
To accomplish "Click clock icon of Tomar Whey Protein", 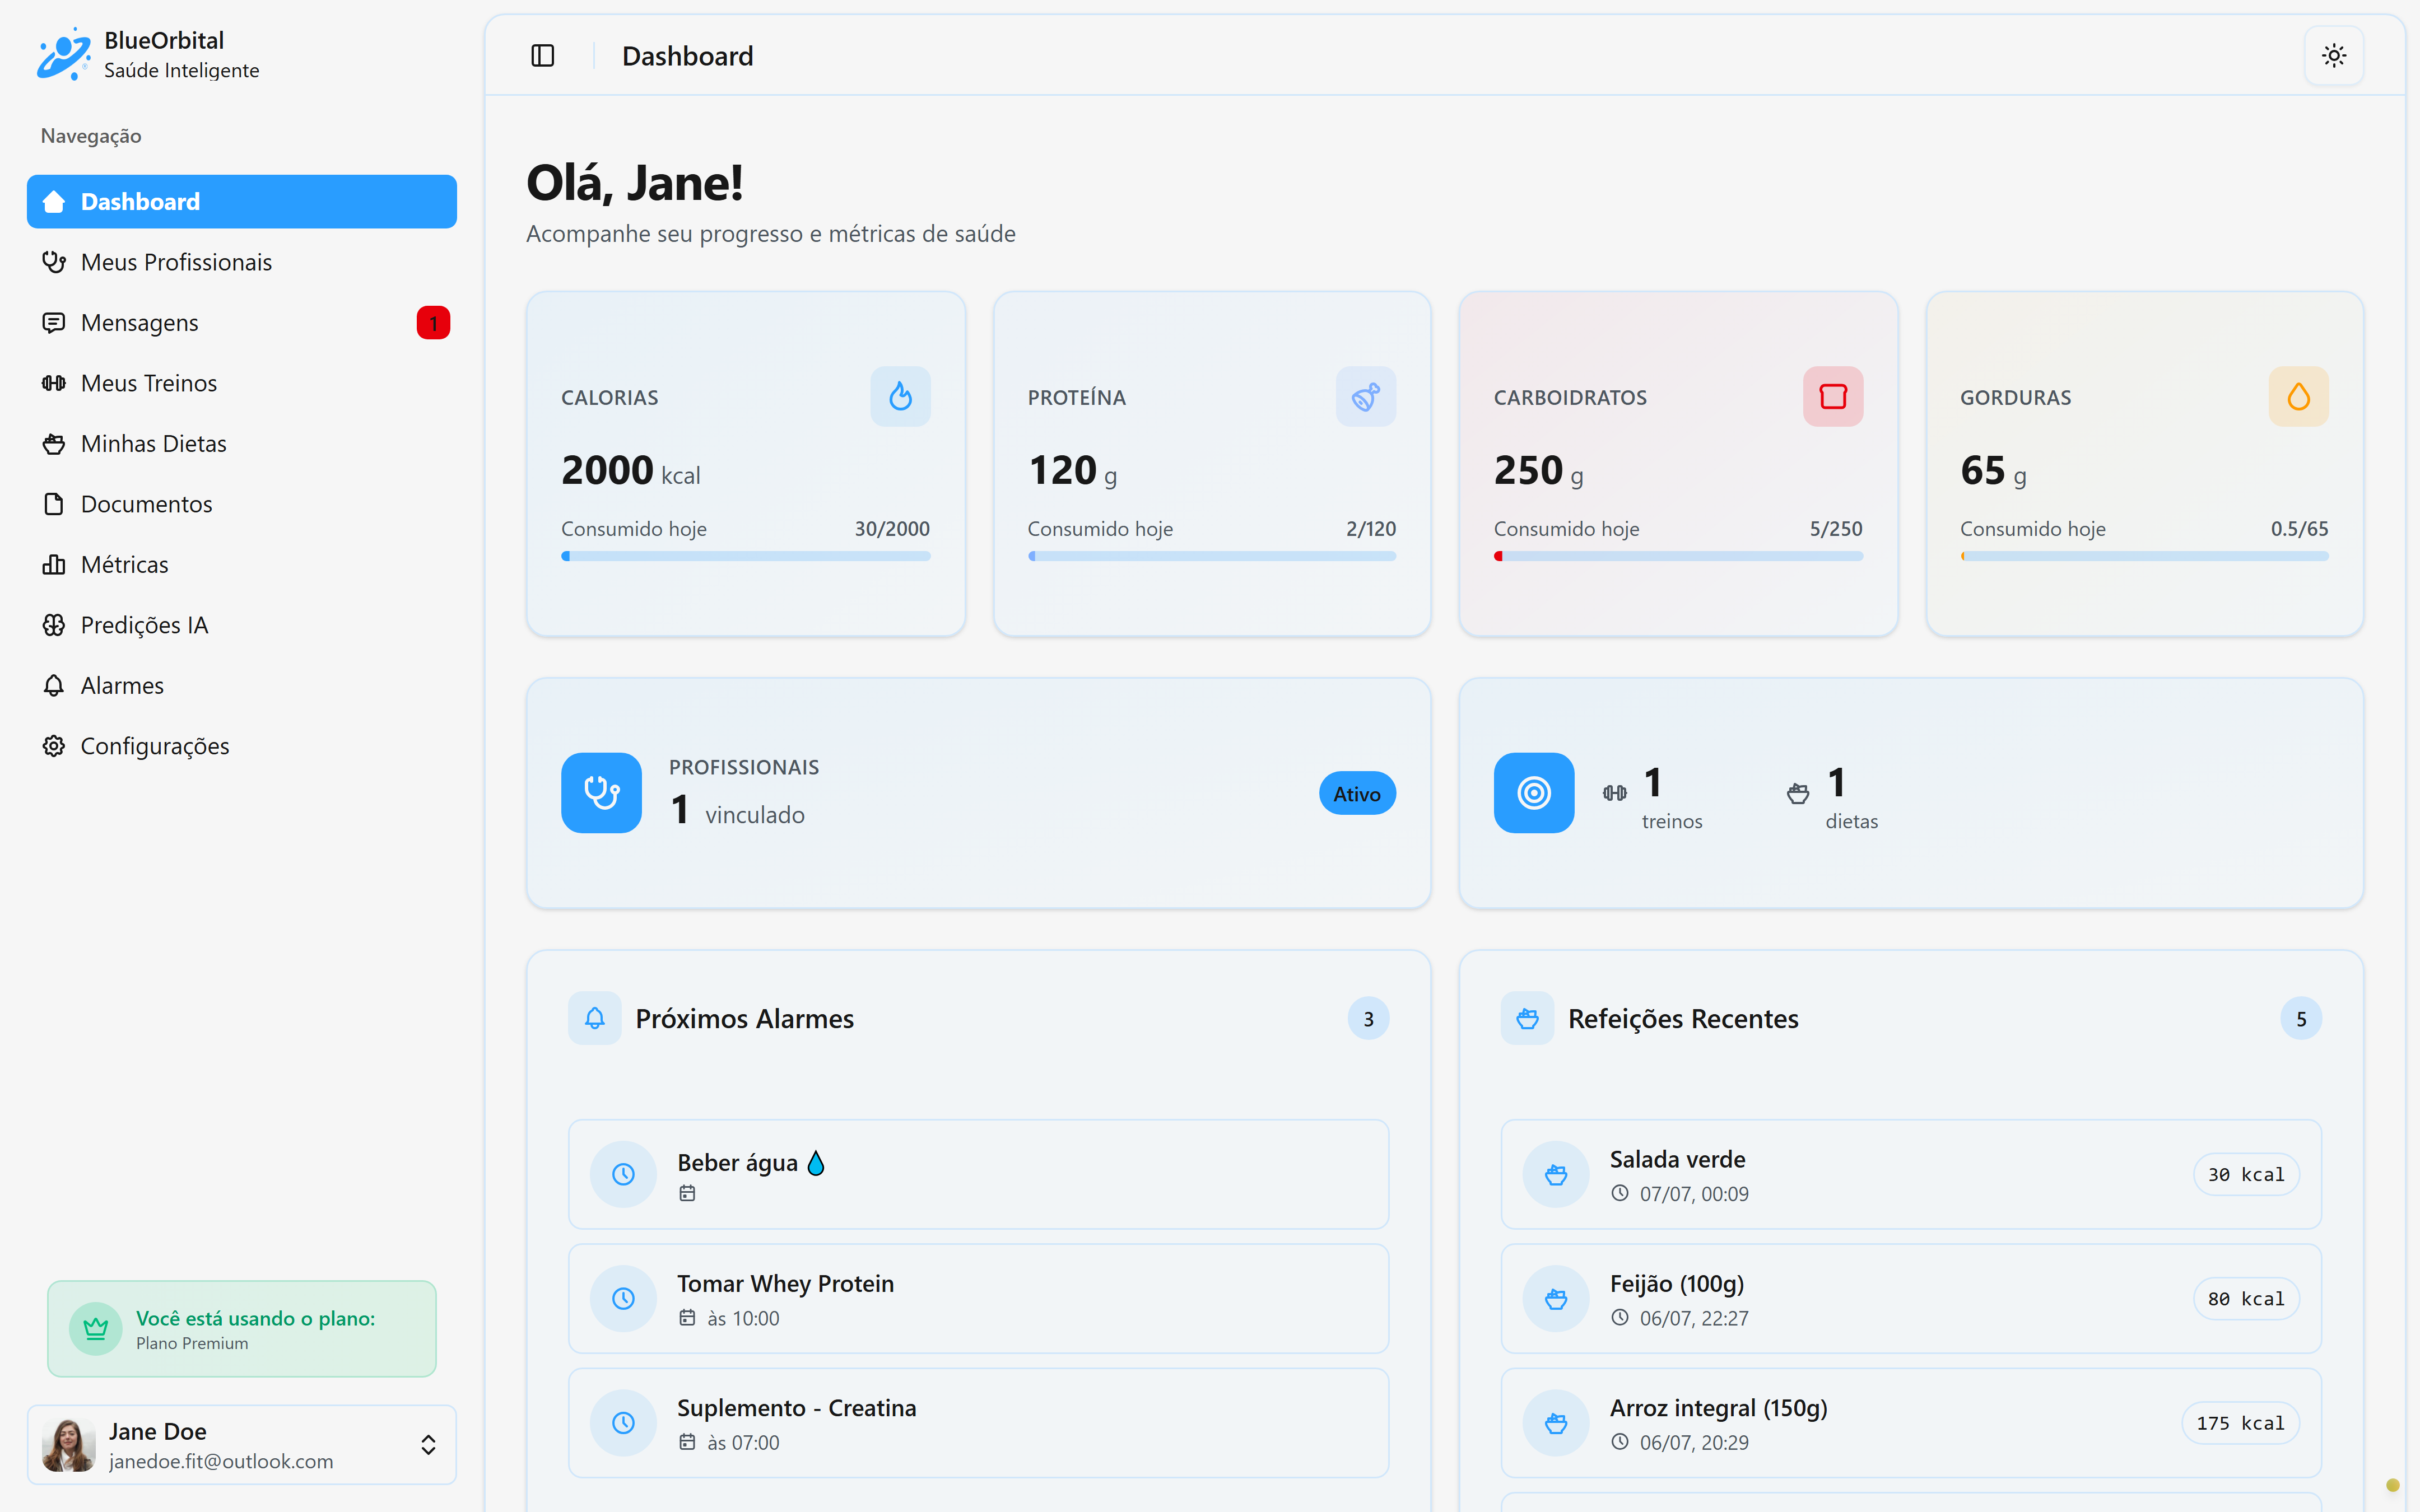I will [623, 1299].
